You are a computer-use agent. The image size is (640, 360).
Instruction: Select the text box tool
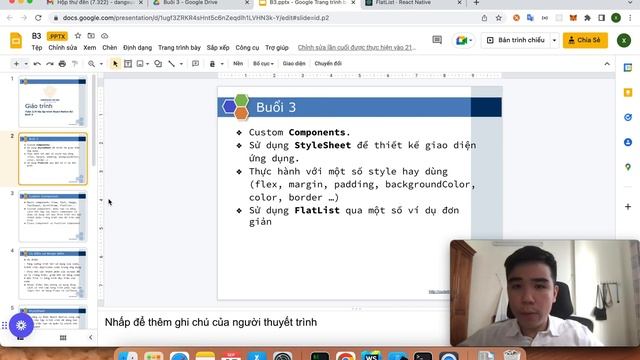[x=128, y=64]
